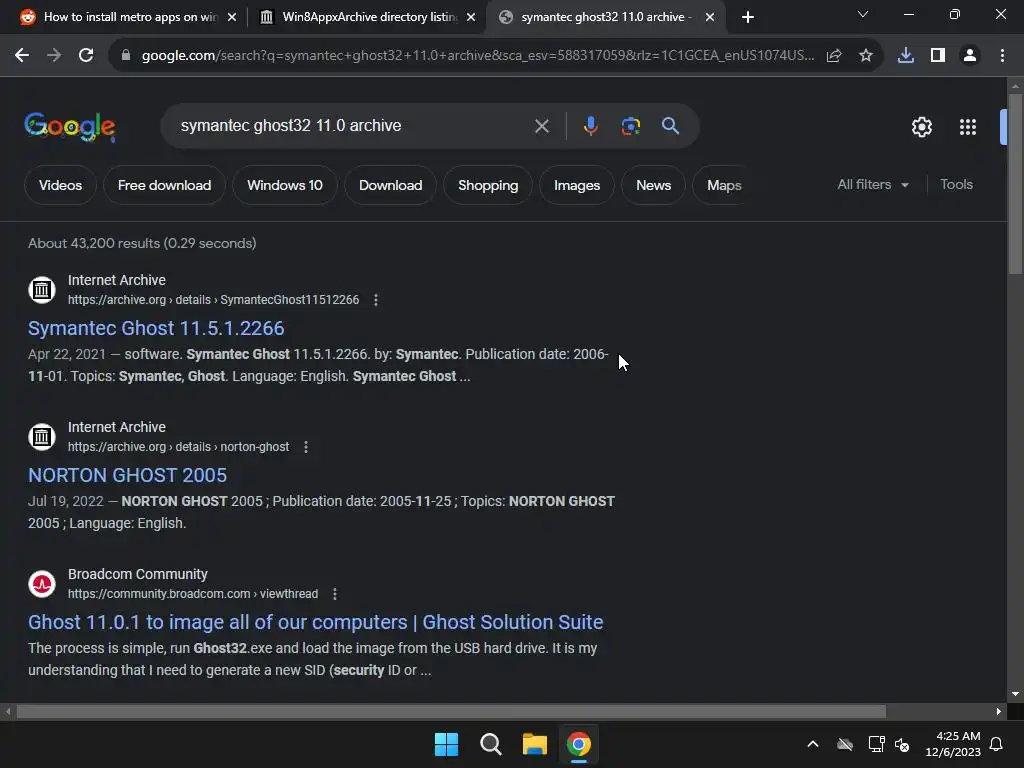The height and width of the screenshot is (768, 1024).
Task: Switch to News results
Action: coord(654,185)
